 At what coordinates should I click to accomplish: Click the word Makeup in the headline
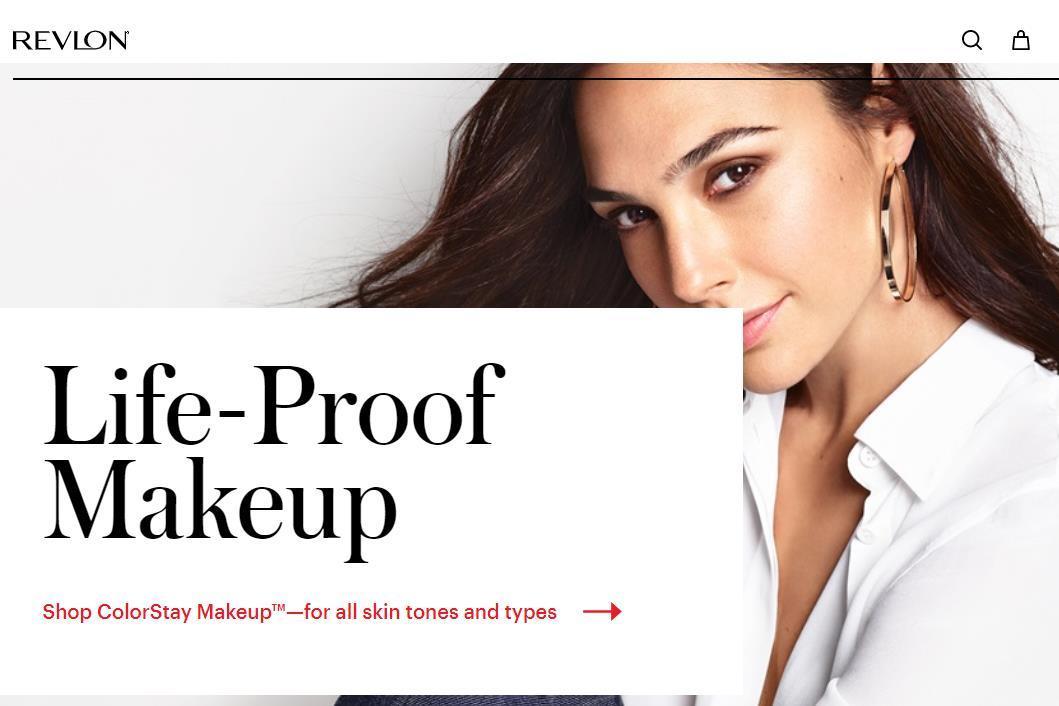tap(220, 508)
